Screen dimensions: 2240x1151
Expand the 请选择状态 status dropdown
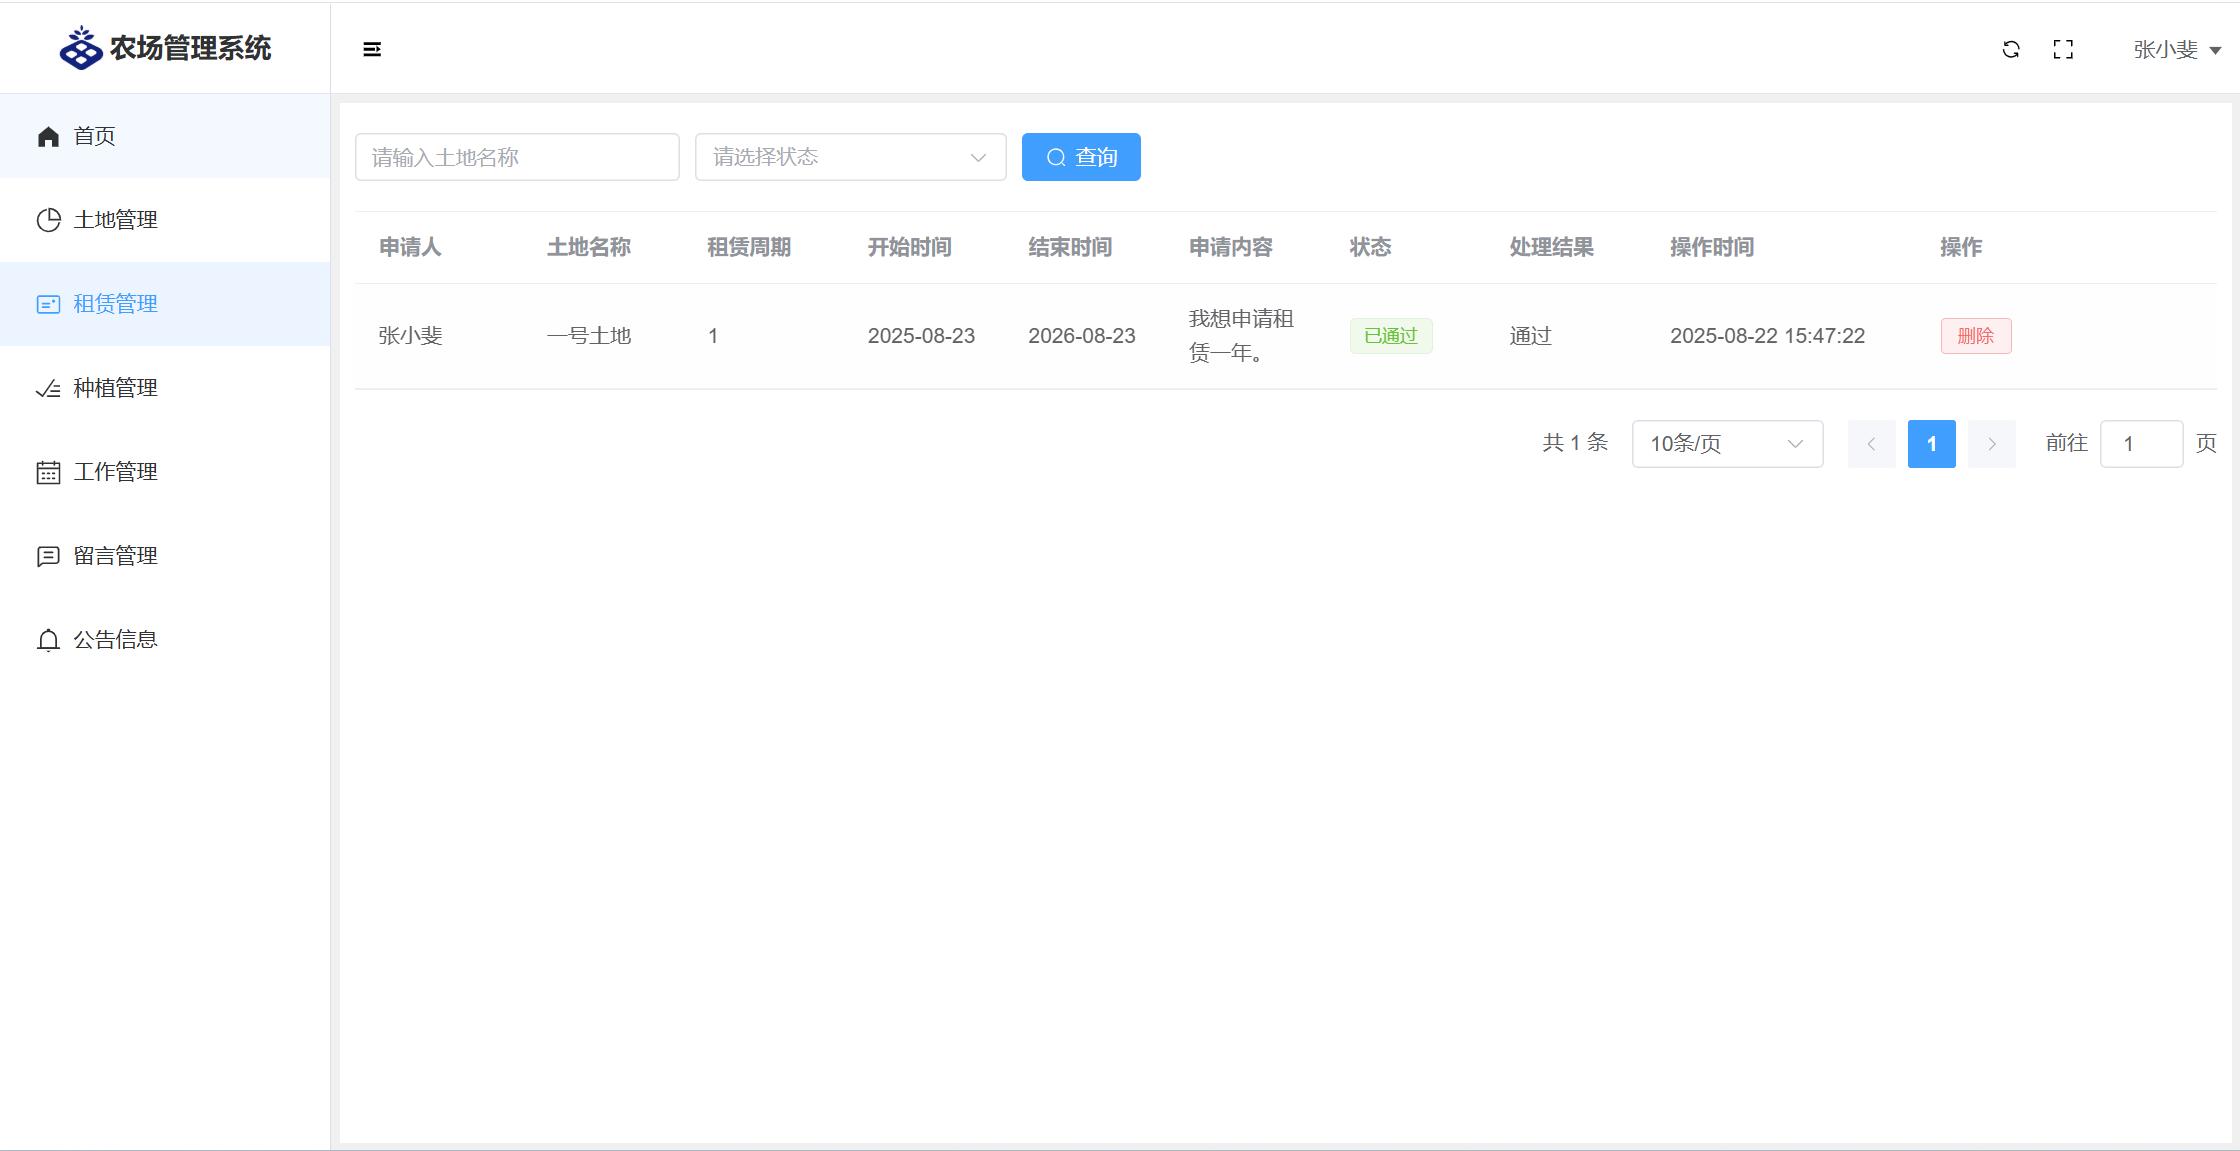(x=850, y=157)
